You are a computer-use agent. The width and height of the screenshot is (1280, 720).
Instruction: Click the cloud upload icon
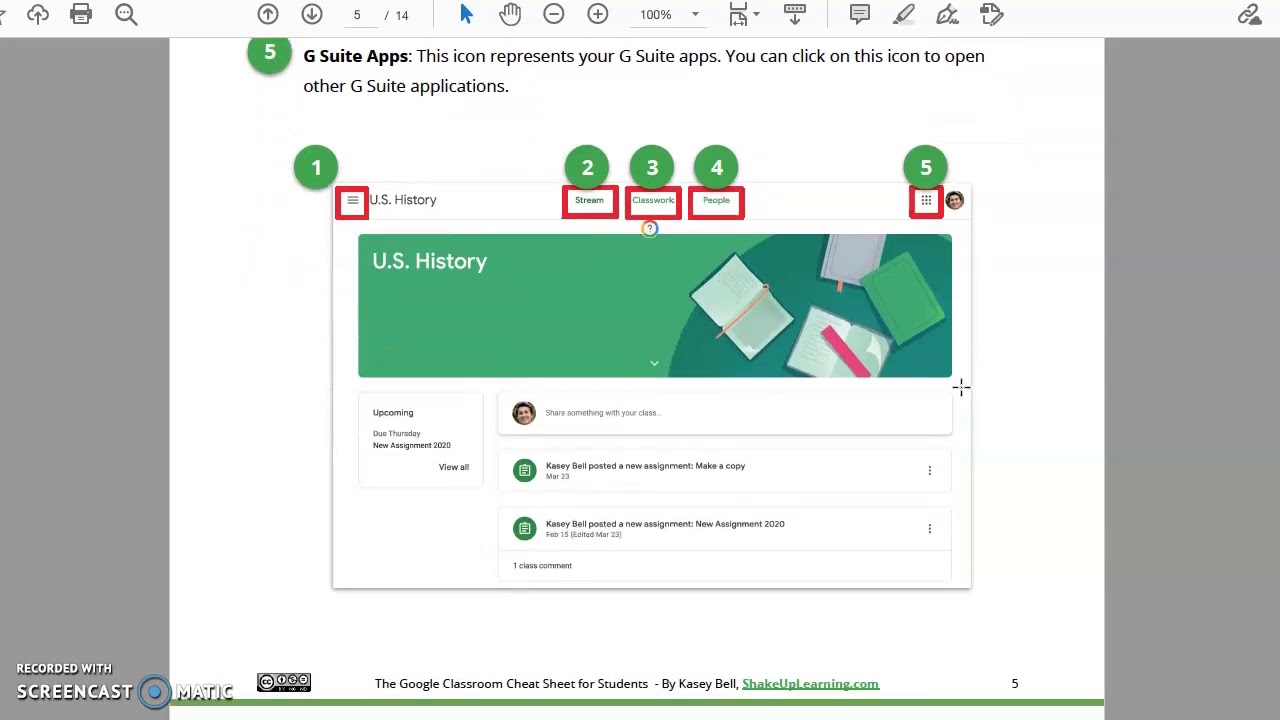point(38,14)
